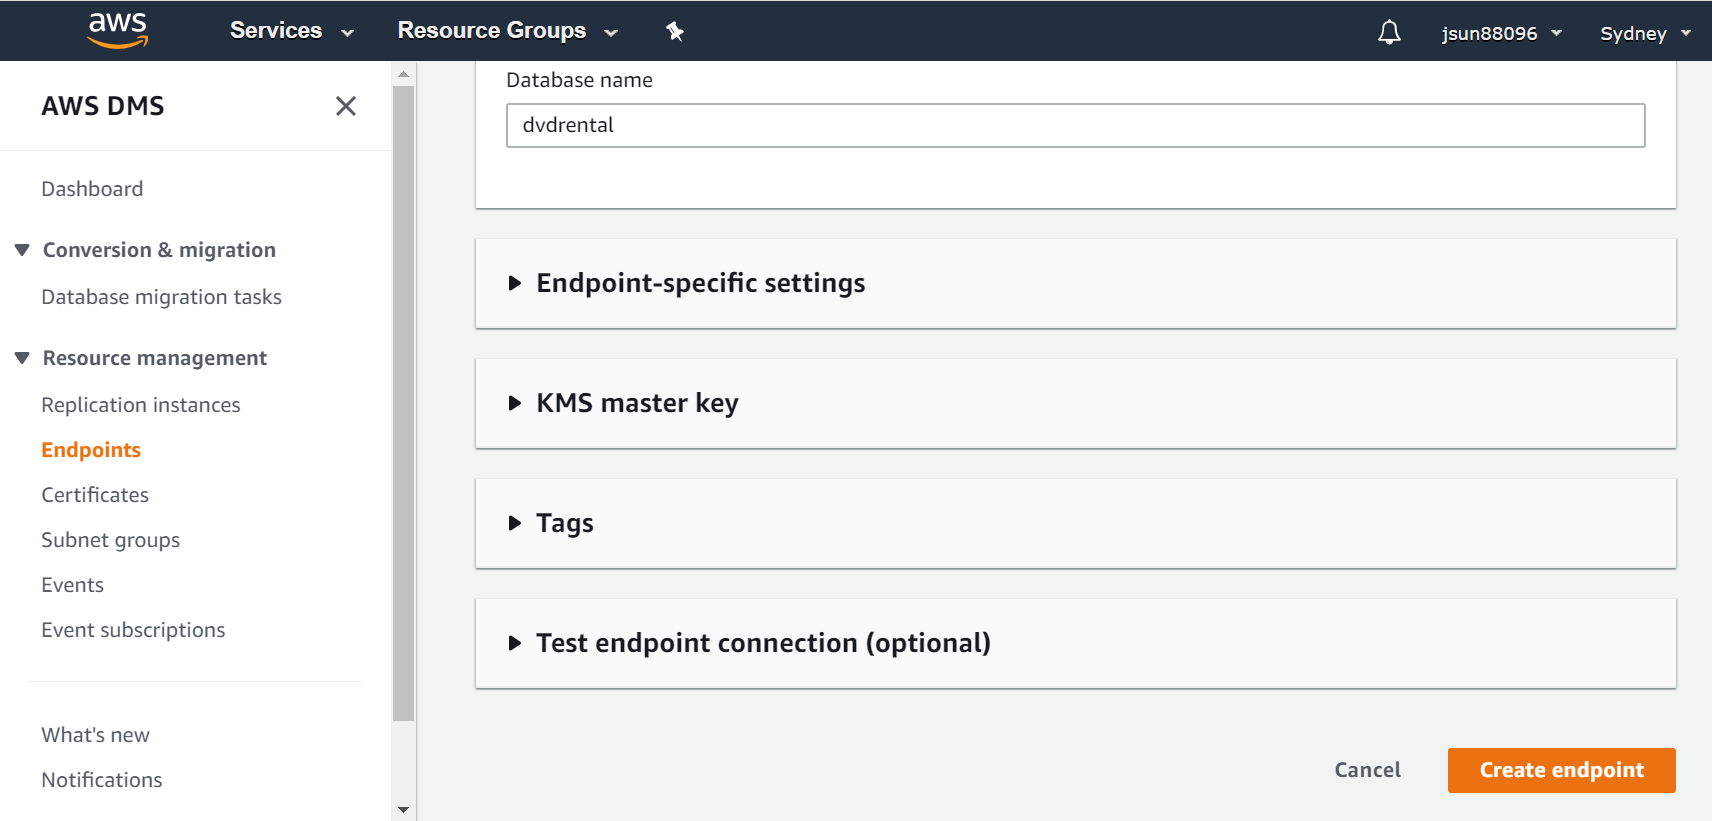Click the AWS logo home icon
This screenshot has width=1712, height=821.
[x=118, y=30]
